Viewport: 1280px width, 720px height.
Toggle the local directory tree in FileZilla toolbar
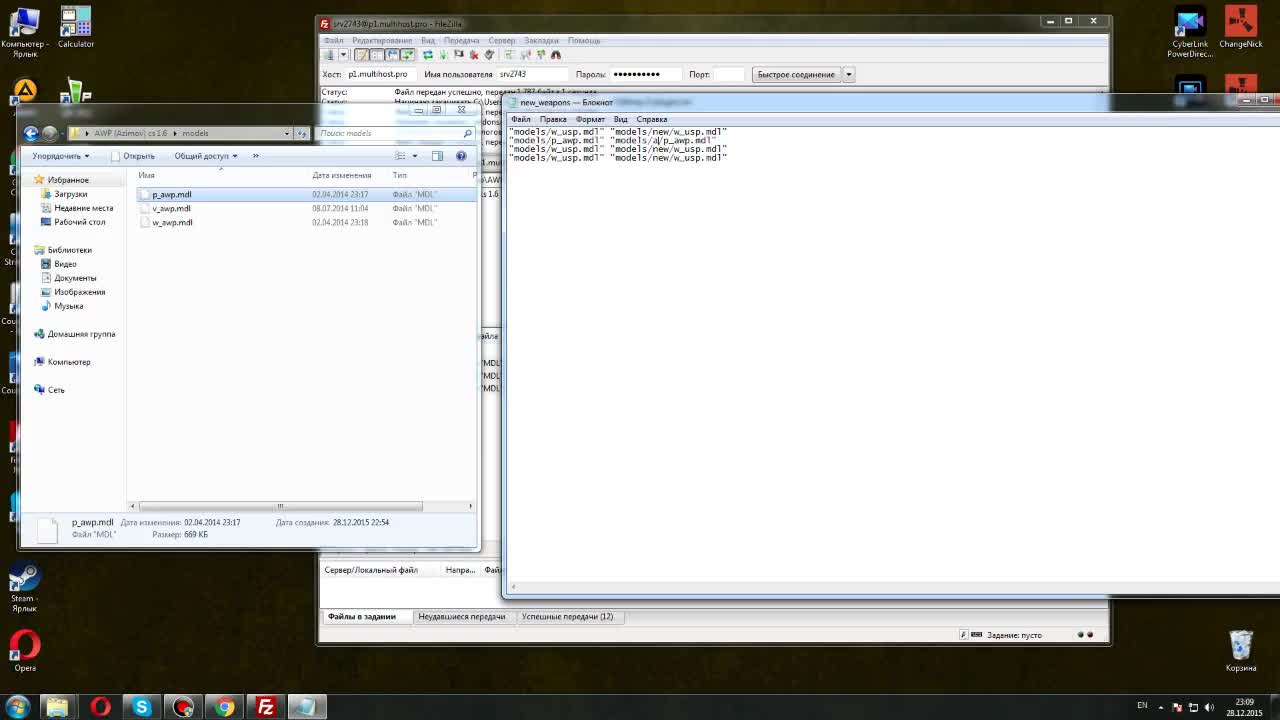pos(377,55)
